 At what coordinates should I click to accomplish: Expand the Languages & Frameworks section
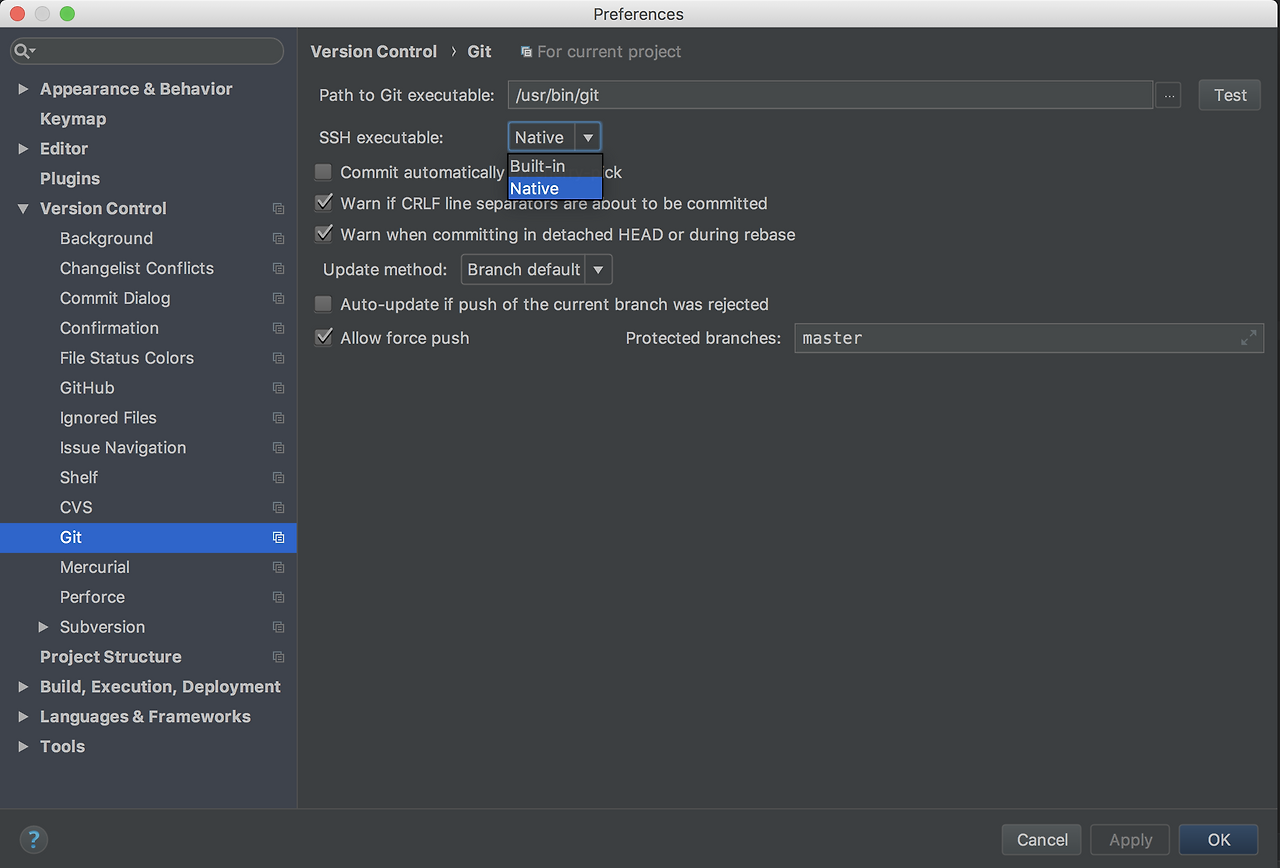23,717
